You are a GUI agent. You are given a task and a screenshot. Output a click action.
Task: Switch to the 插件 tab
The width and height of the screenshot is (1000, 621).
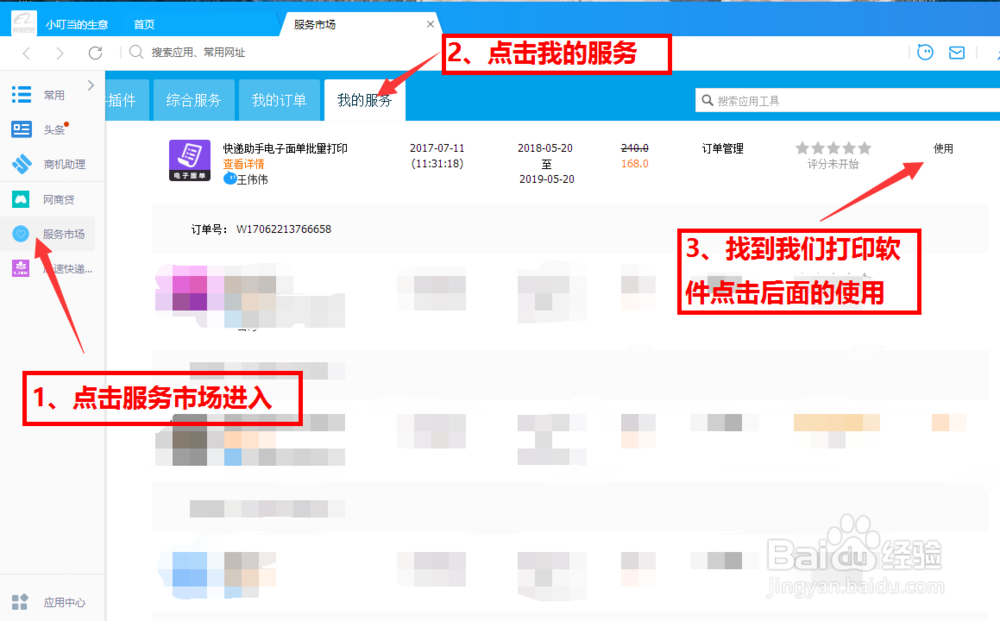121,100
